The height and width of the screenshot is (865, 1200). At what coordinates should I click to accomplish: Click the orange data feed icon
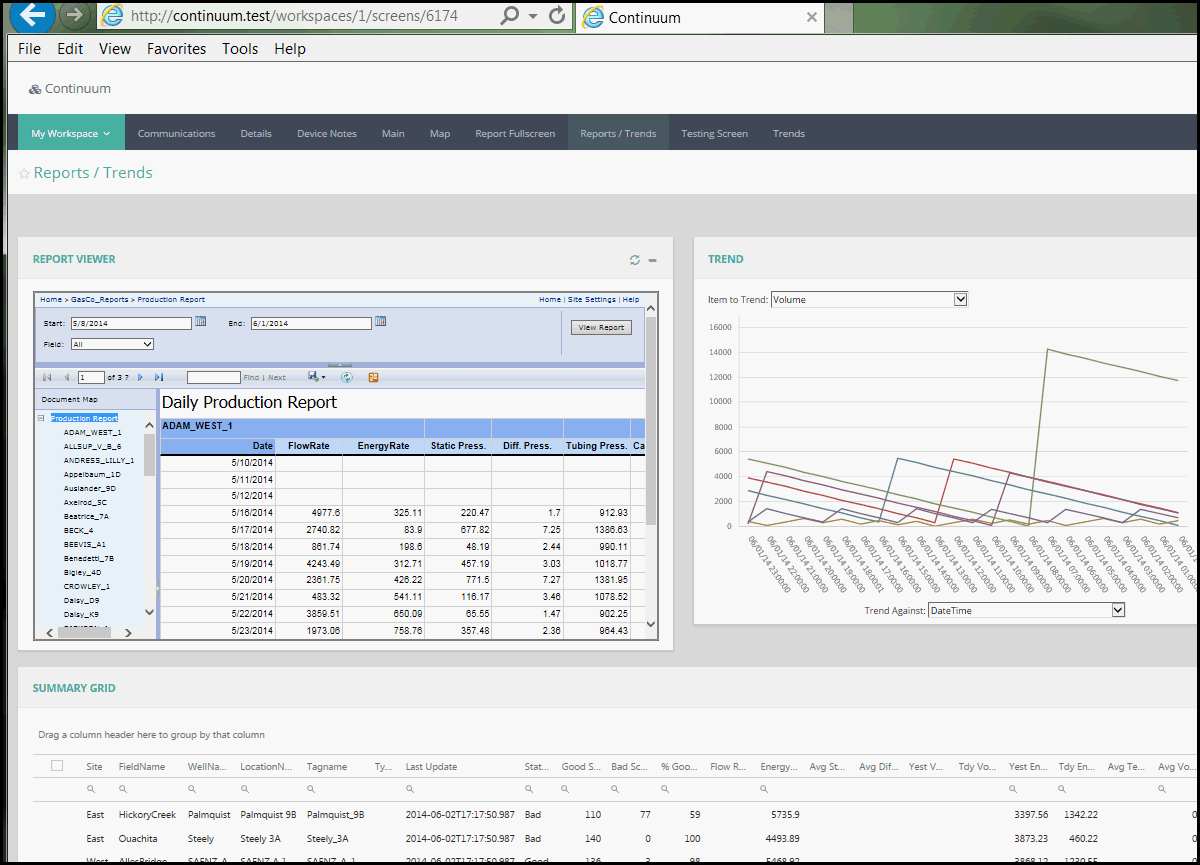pyautogui.click(x=373, y=377)
